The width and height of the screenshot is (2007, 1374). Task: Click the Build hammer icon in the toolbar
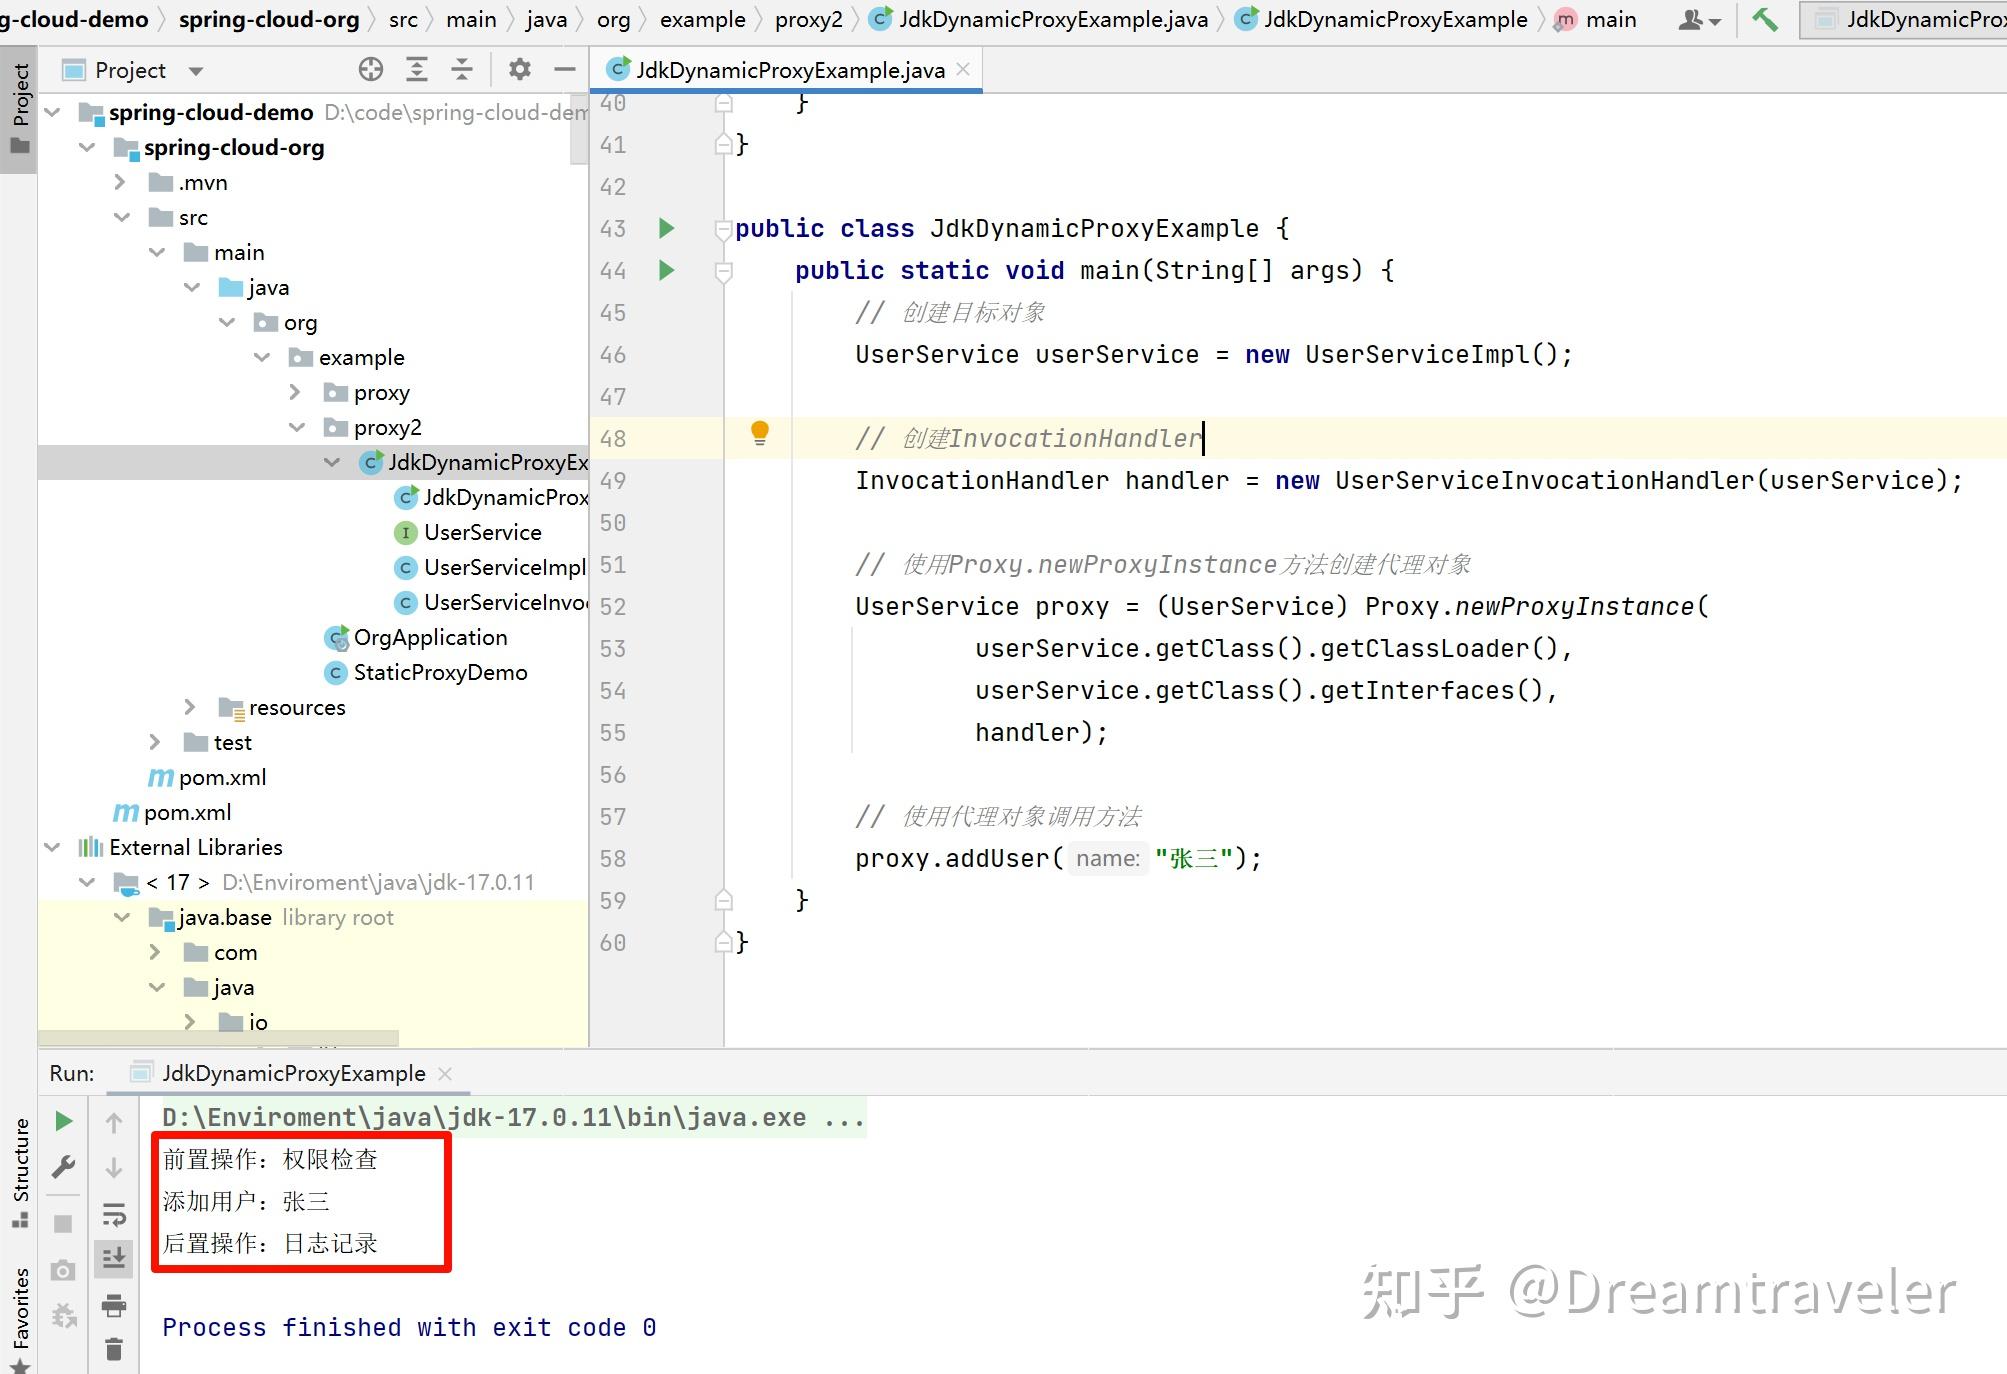click(1764, 19)
